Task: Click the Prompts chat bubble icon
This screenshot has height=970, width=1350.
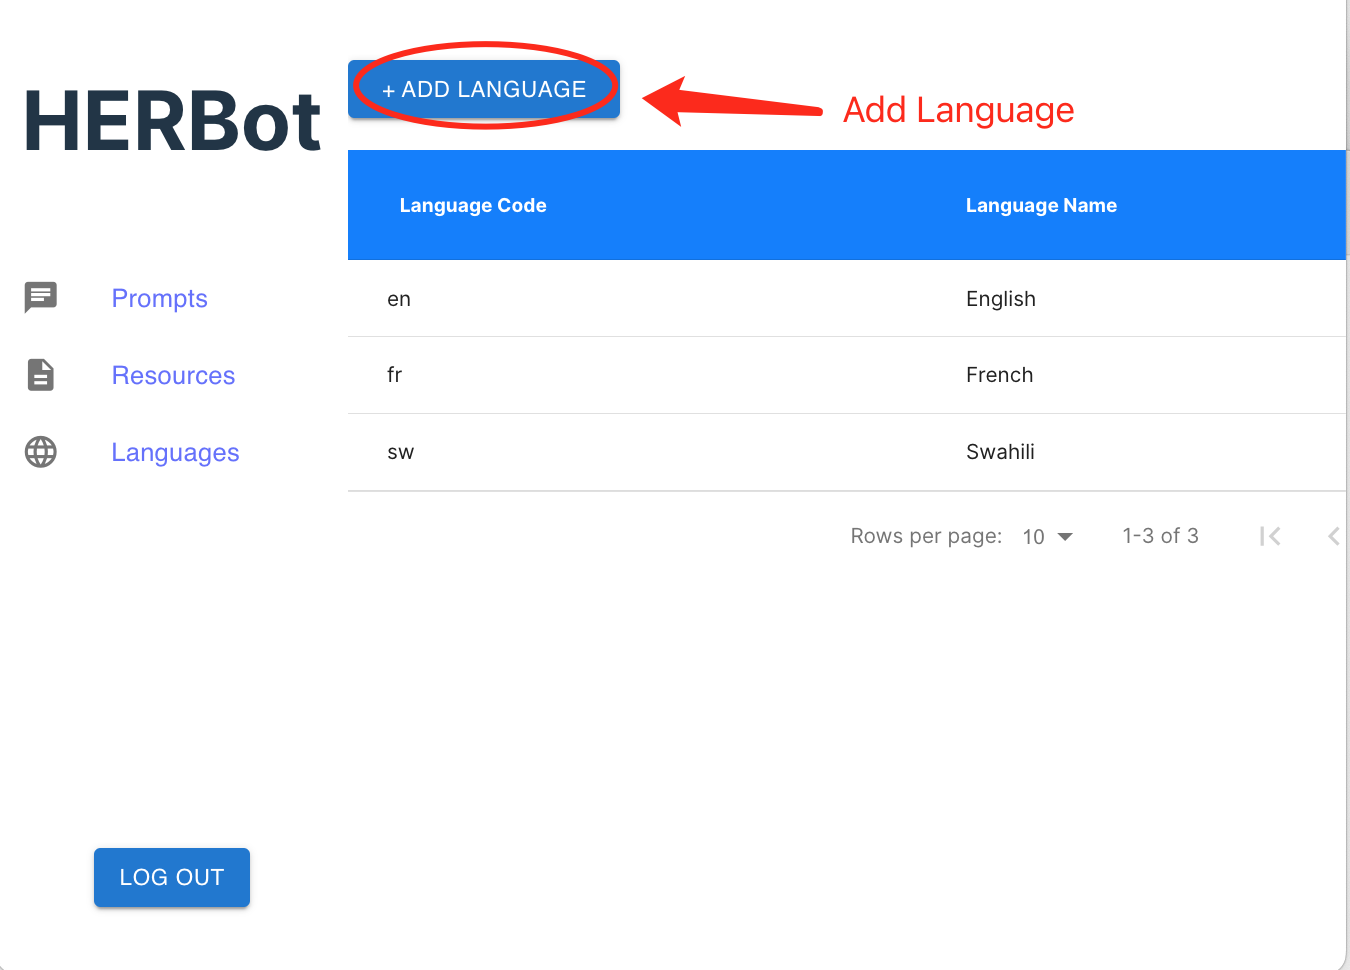Action: coord(41,297)
